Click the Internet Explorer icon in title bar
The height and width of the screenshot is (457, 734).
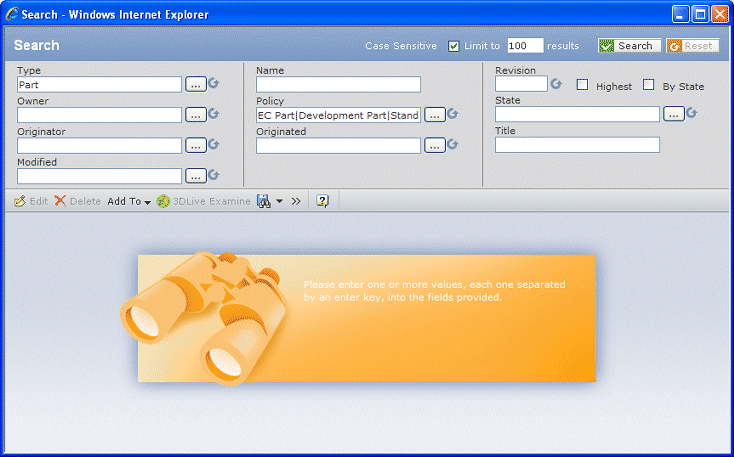point(12,15)
